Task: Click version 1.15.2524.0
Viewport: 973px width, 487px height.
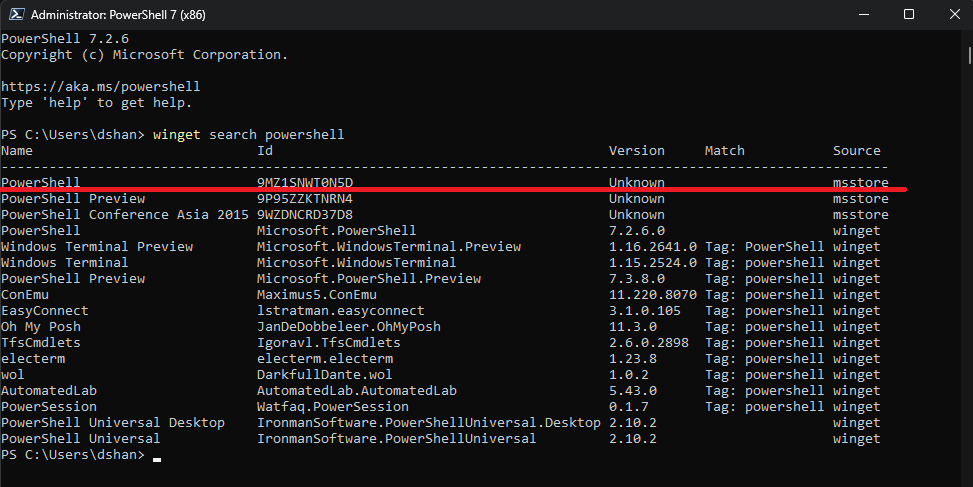Action: pos(653,262)
